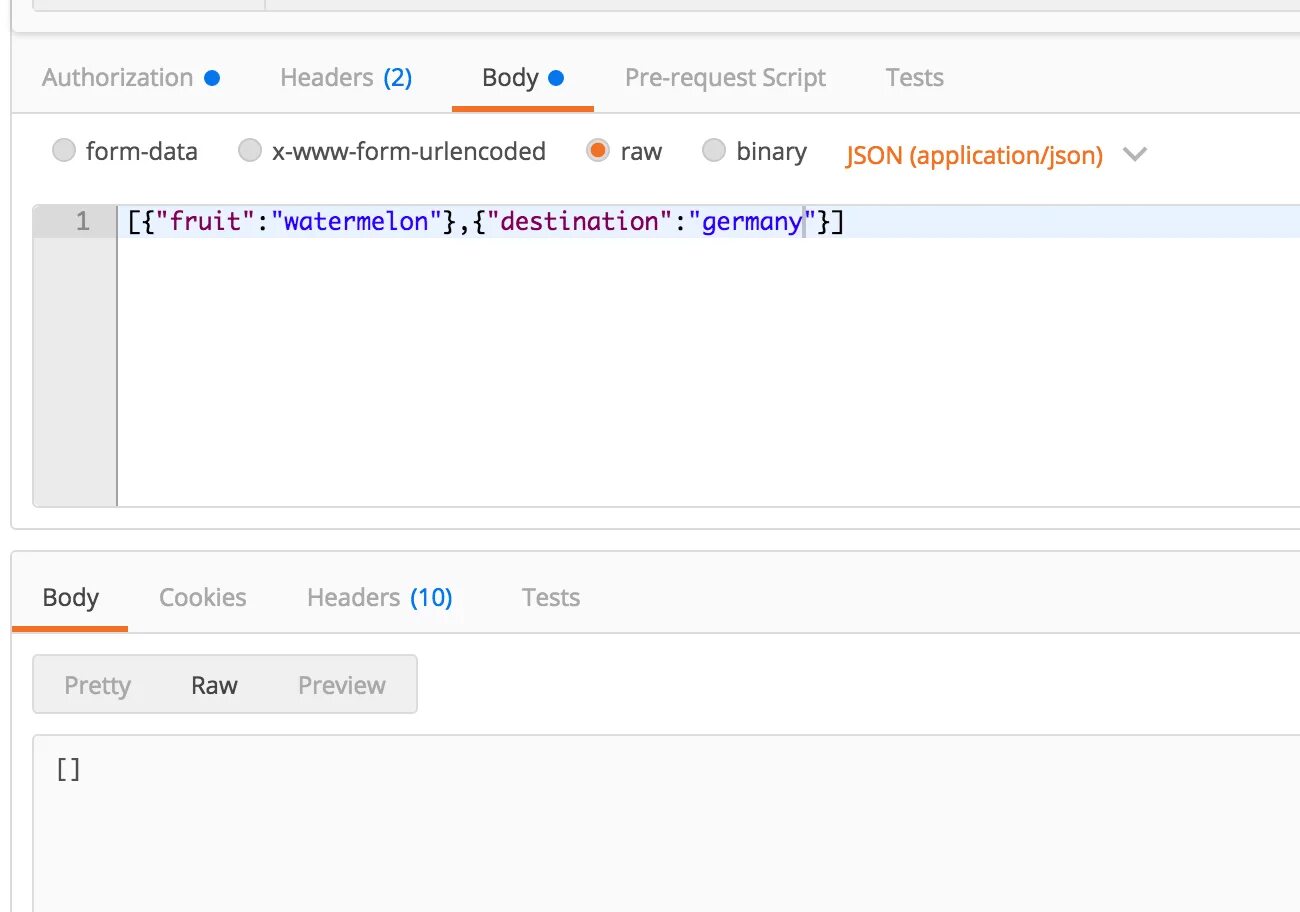Screen dimensions: 1300x912
Task: Show the response Body tab
Action: [70, 598]
